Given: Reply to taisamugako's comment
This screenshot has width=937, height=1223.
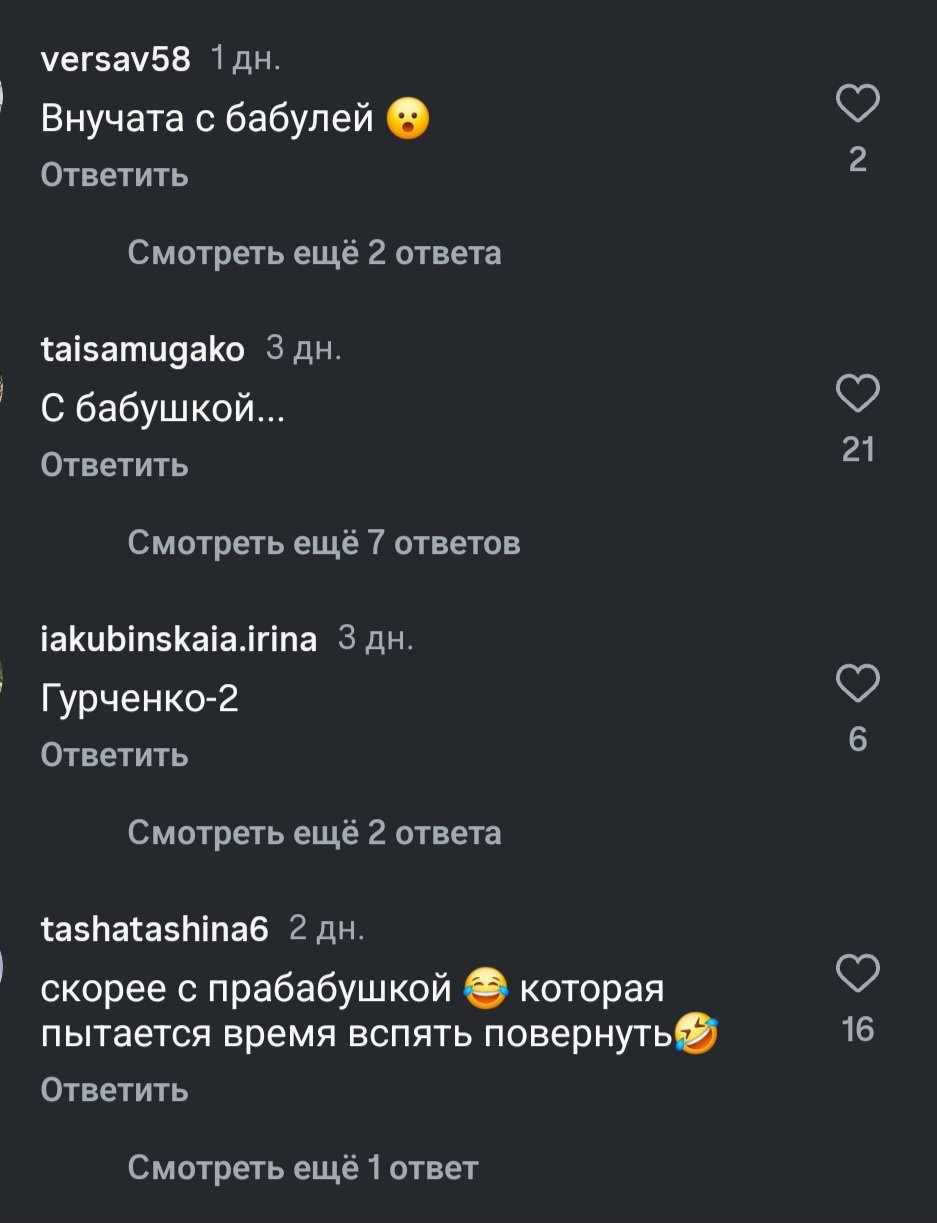Looking at the screenshot, I should (x=115, y=466).
